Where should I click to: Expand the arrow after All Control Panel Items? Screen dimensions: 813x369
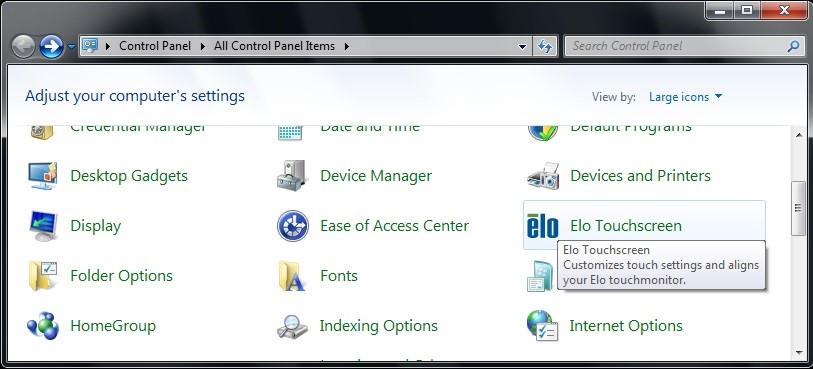(346, 46)
